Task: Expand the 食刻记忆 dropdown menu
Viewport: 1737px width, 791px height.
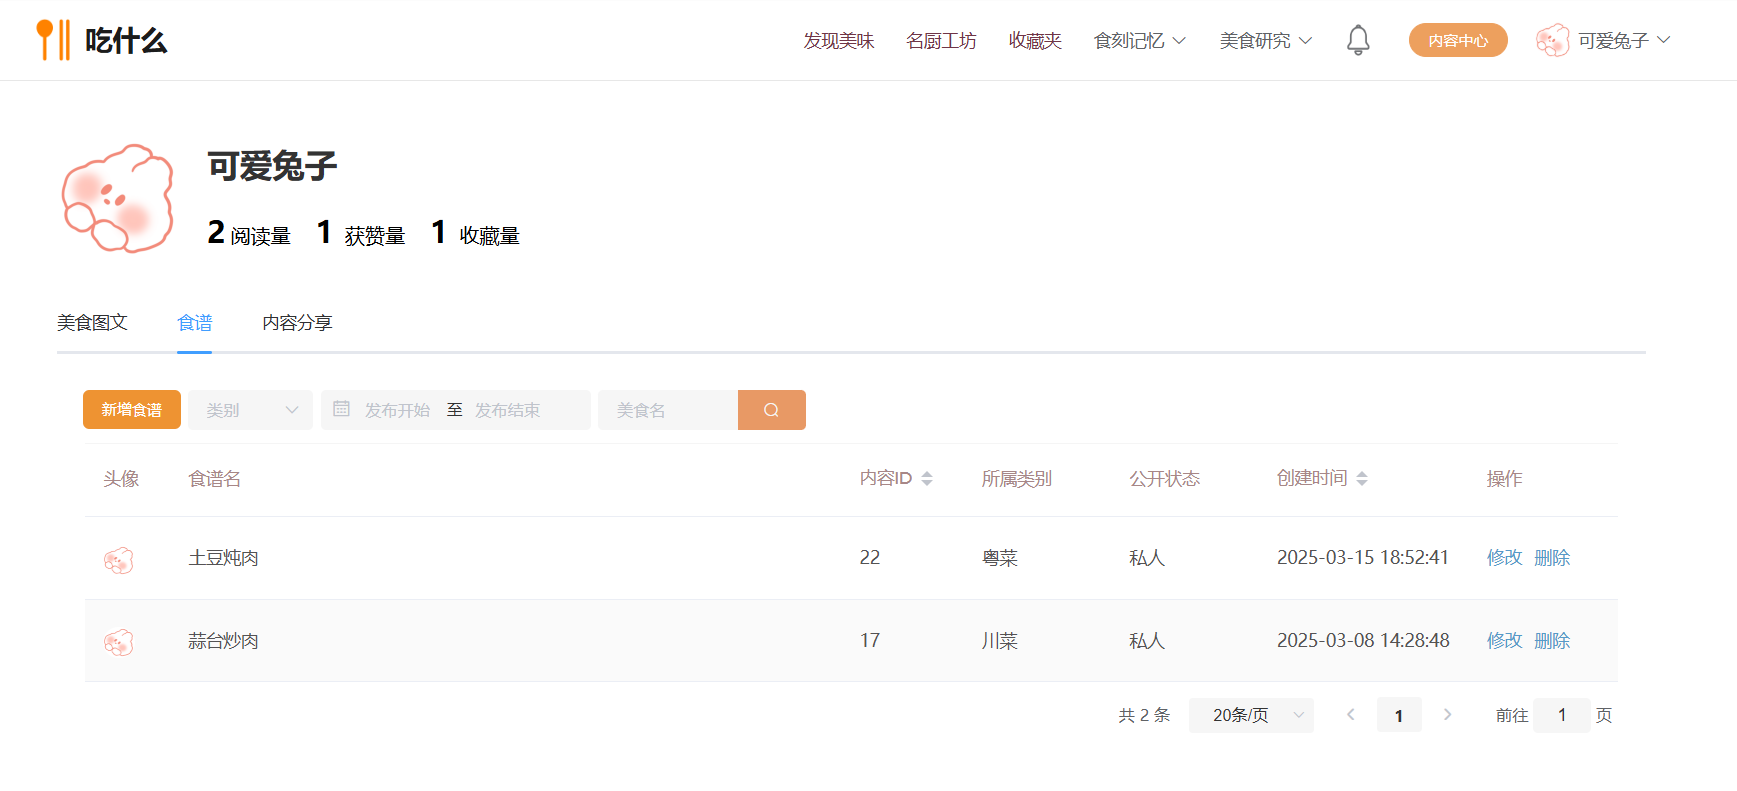Action: (1140, 40)
